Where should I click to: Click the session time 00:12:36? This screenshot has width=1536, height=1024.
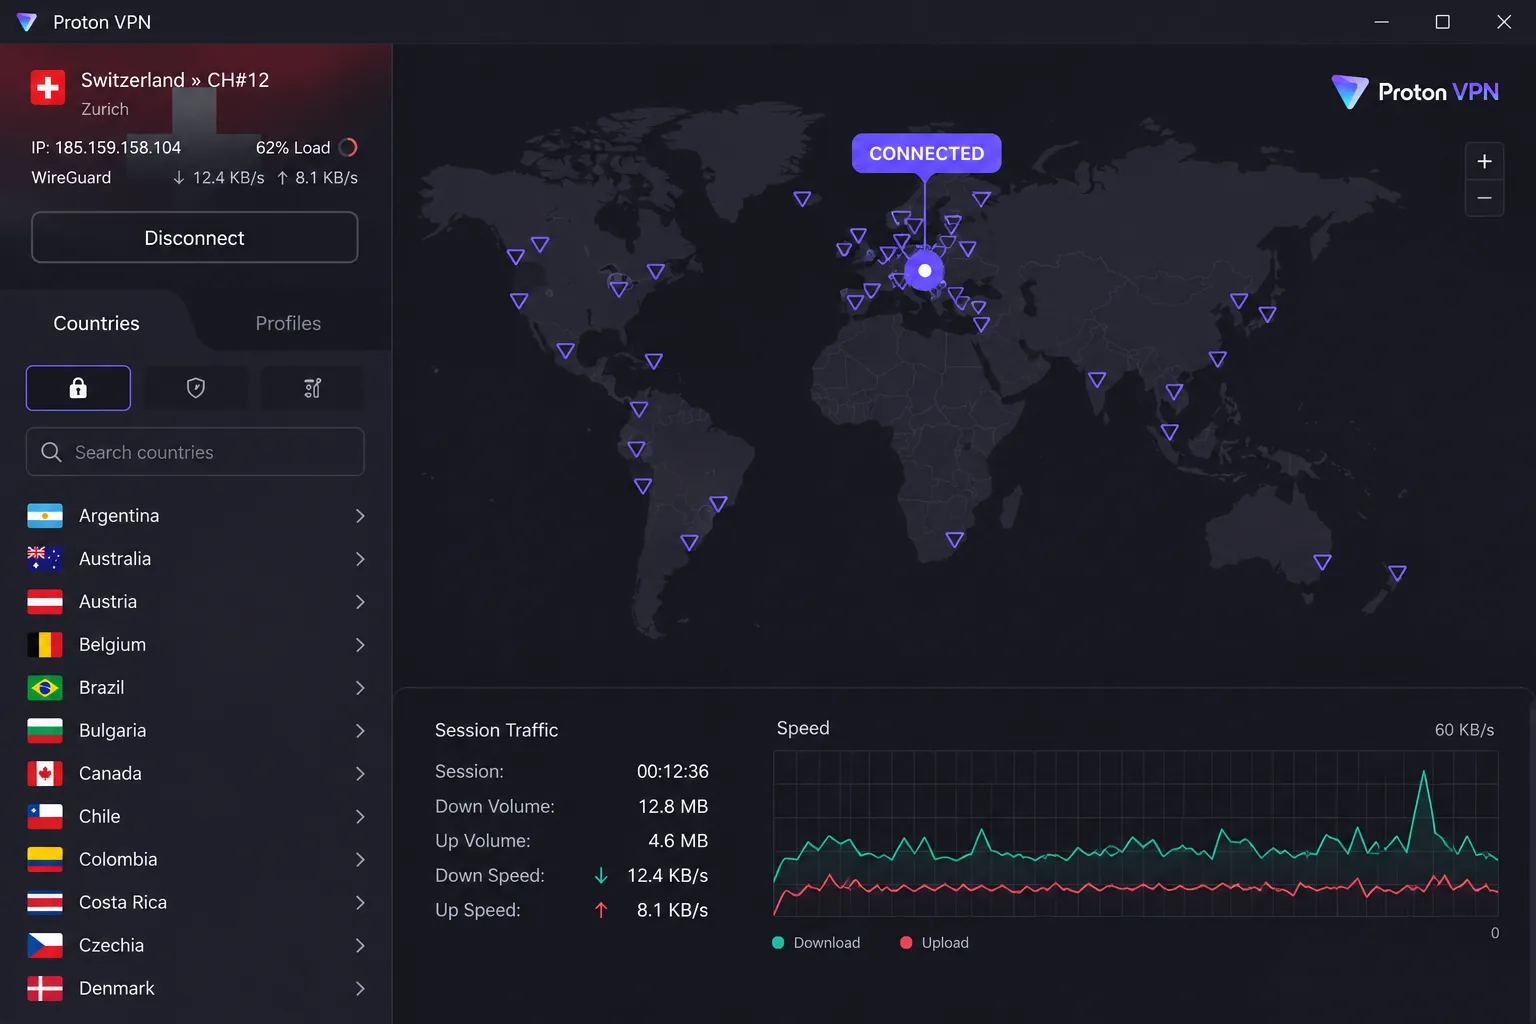pos(673,772)
